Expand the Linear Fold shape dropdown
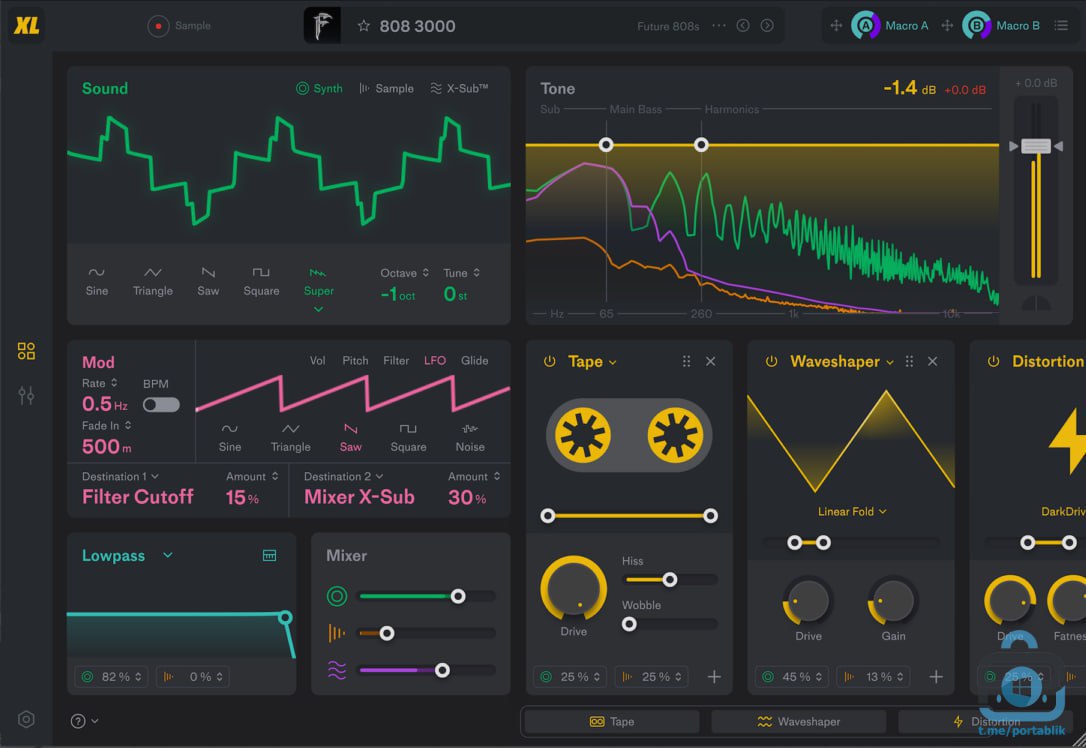Screen dimensions: 1086x748 (x=852, y=511)
